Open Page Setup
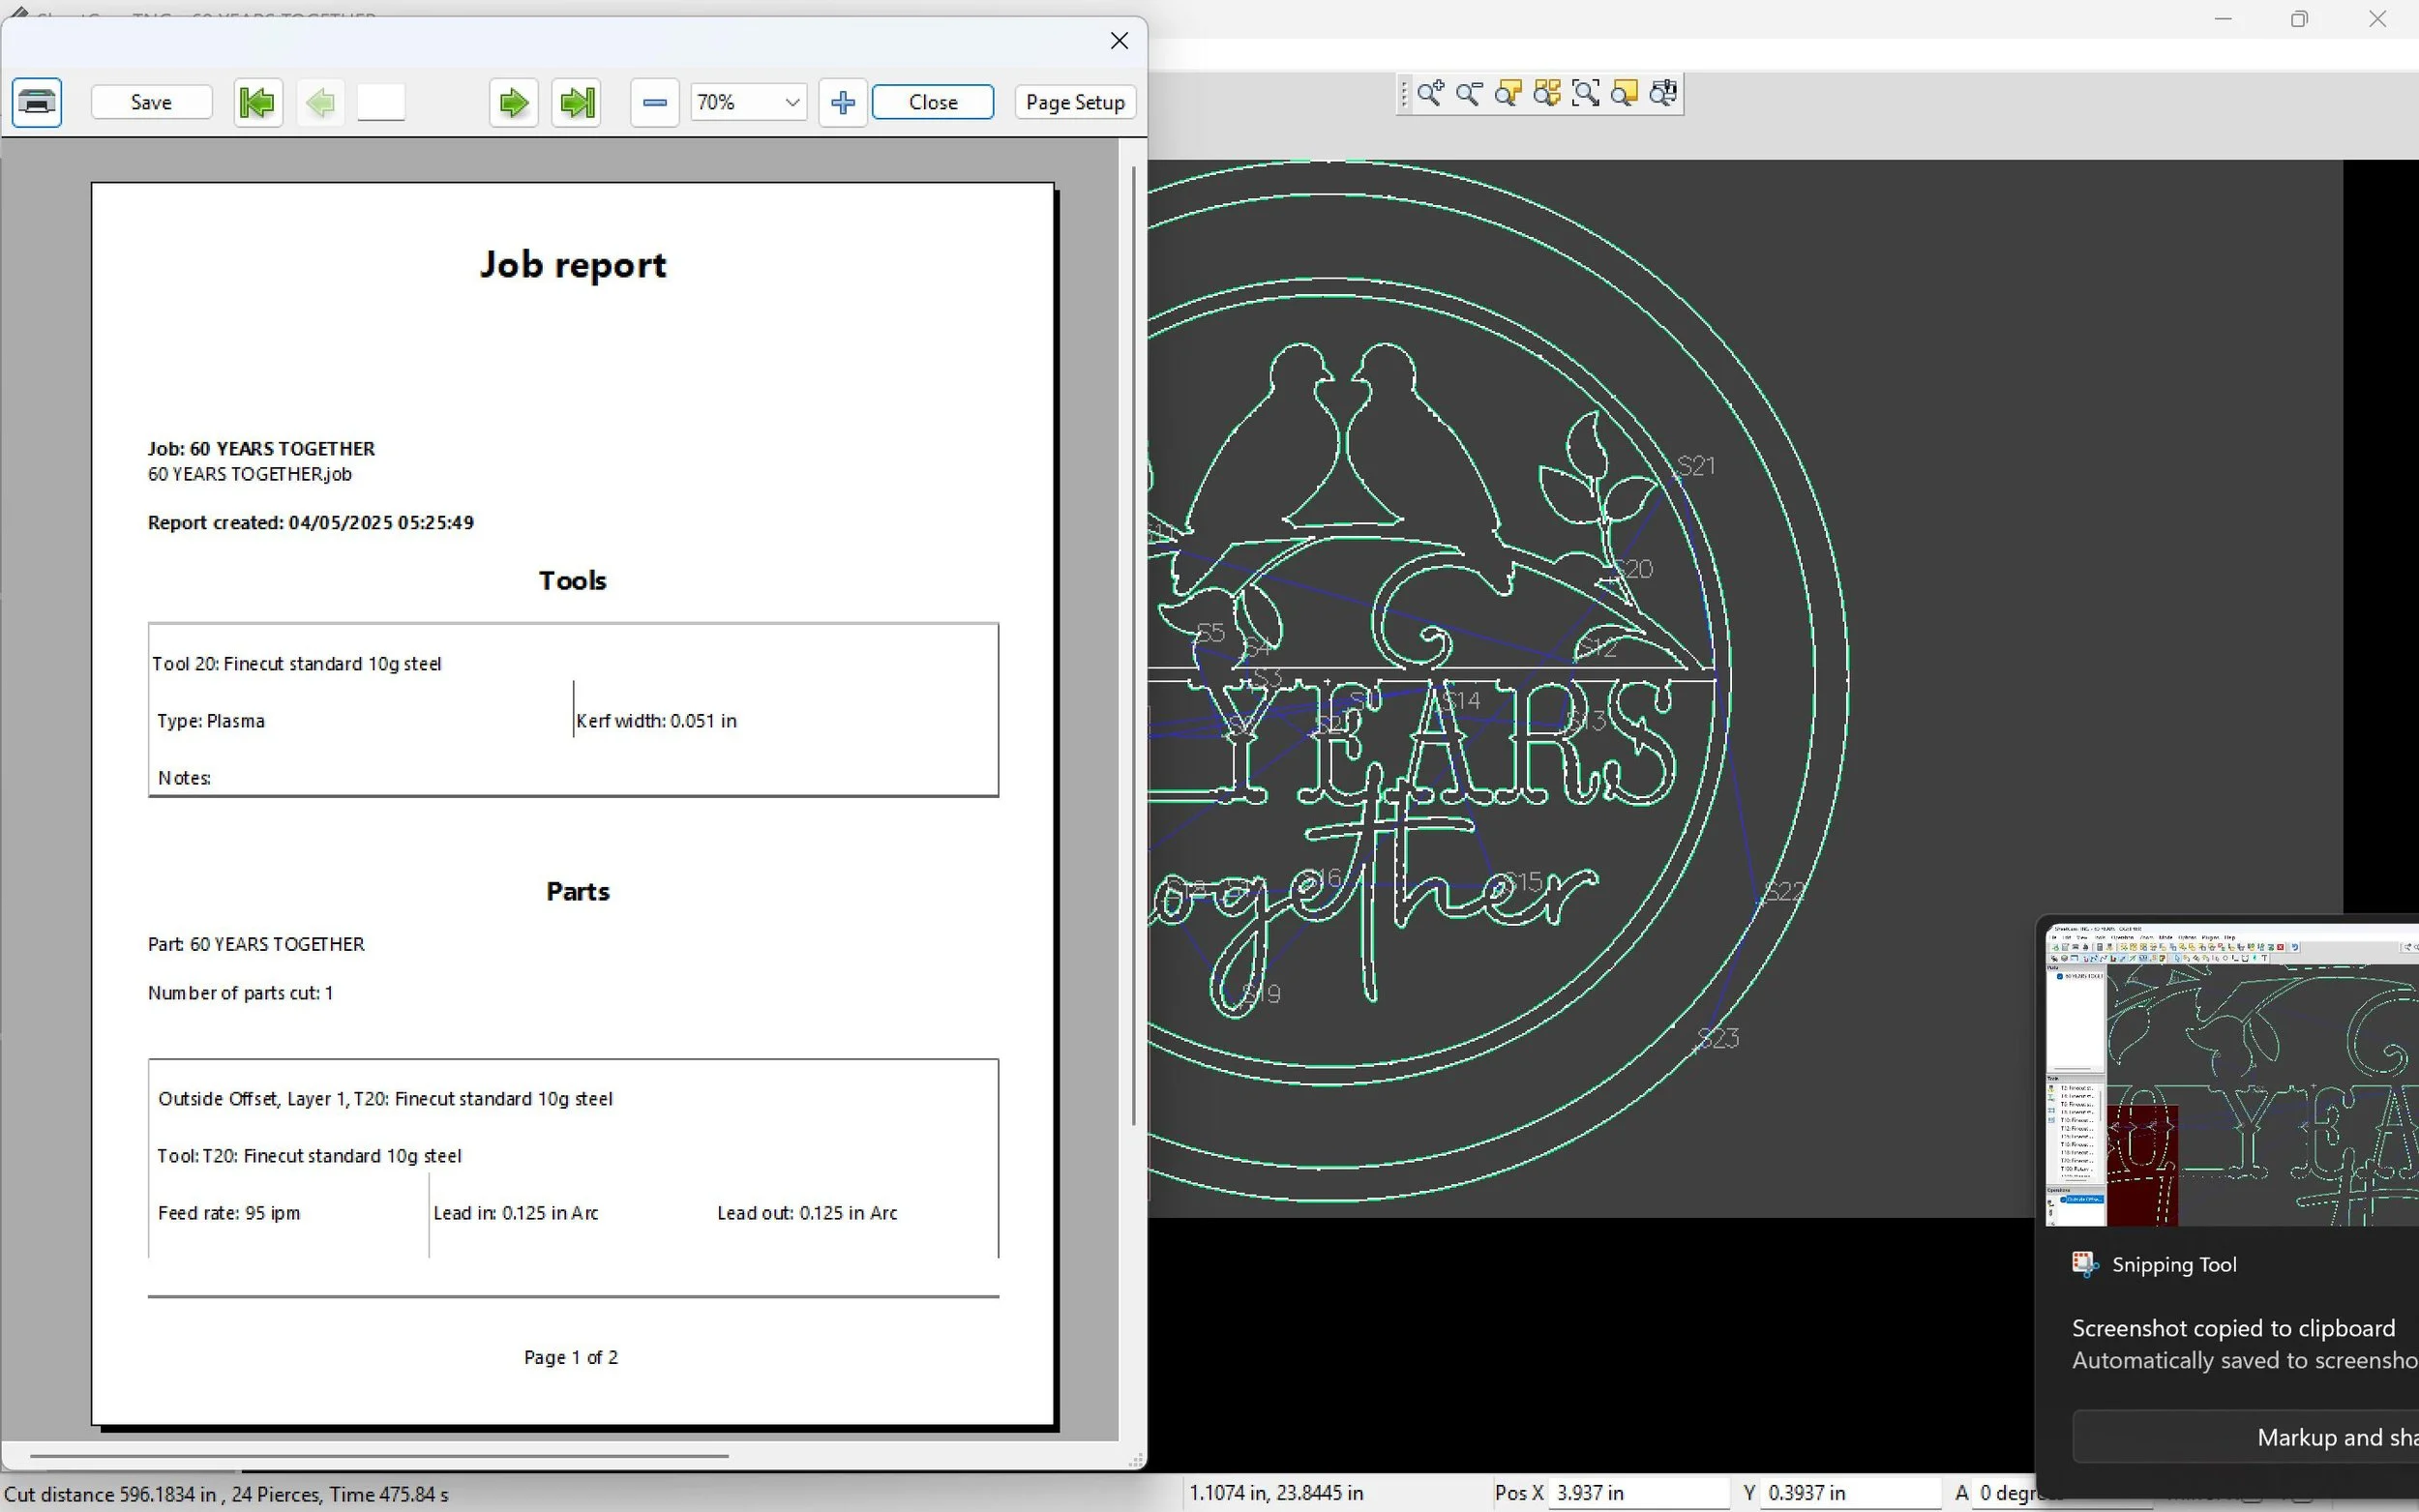This screenshot has height=1512, width=2419. pyautogui.click(x=1075, y=102)
